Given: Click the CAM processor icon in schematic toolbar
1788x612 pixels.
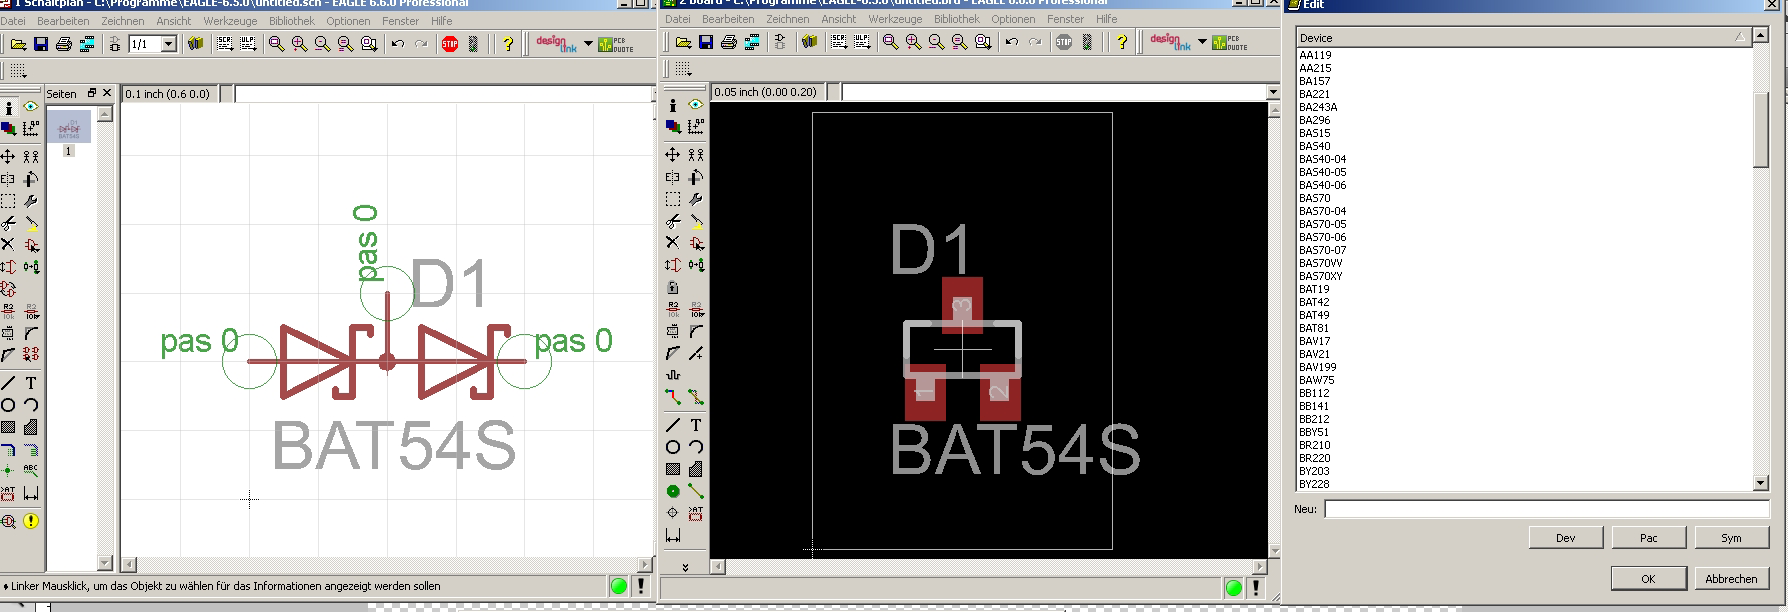Looking at the screenshot, I should click(87, 44).
